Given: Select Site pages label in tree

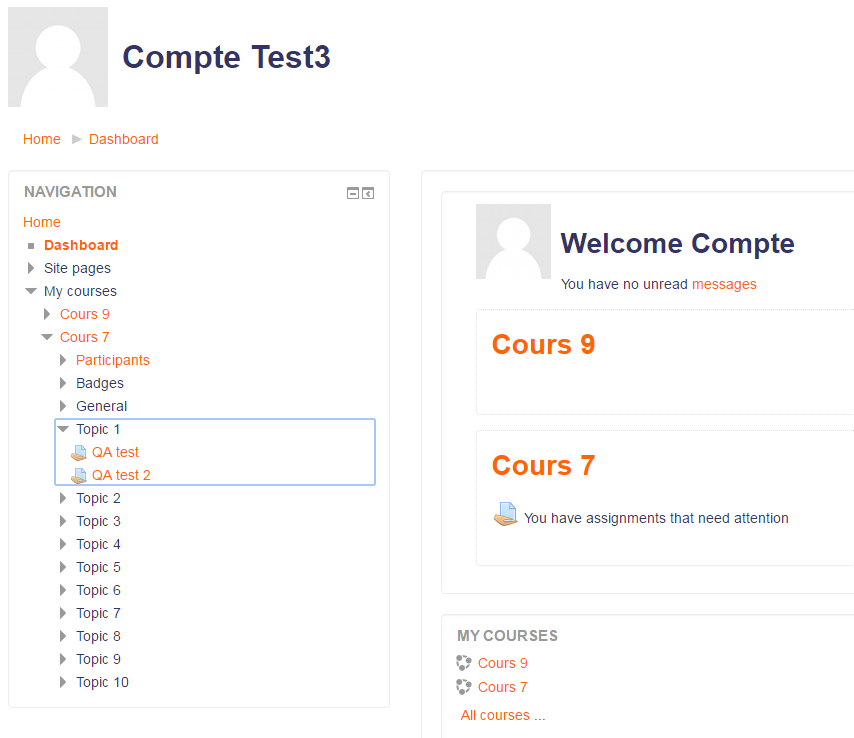Looking at the screenshot, I should (x=77, y=269).
